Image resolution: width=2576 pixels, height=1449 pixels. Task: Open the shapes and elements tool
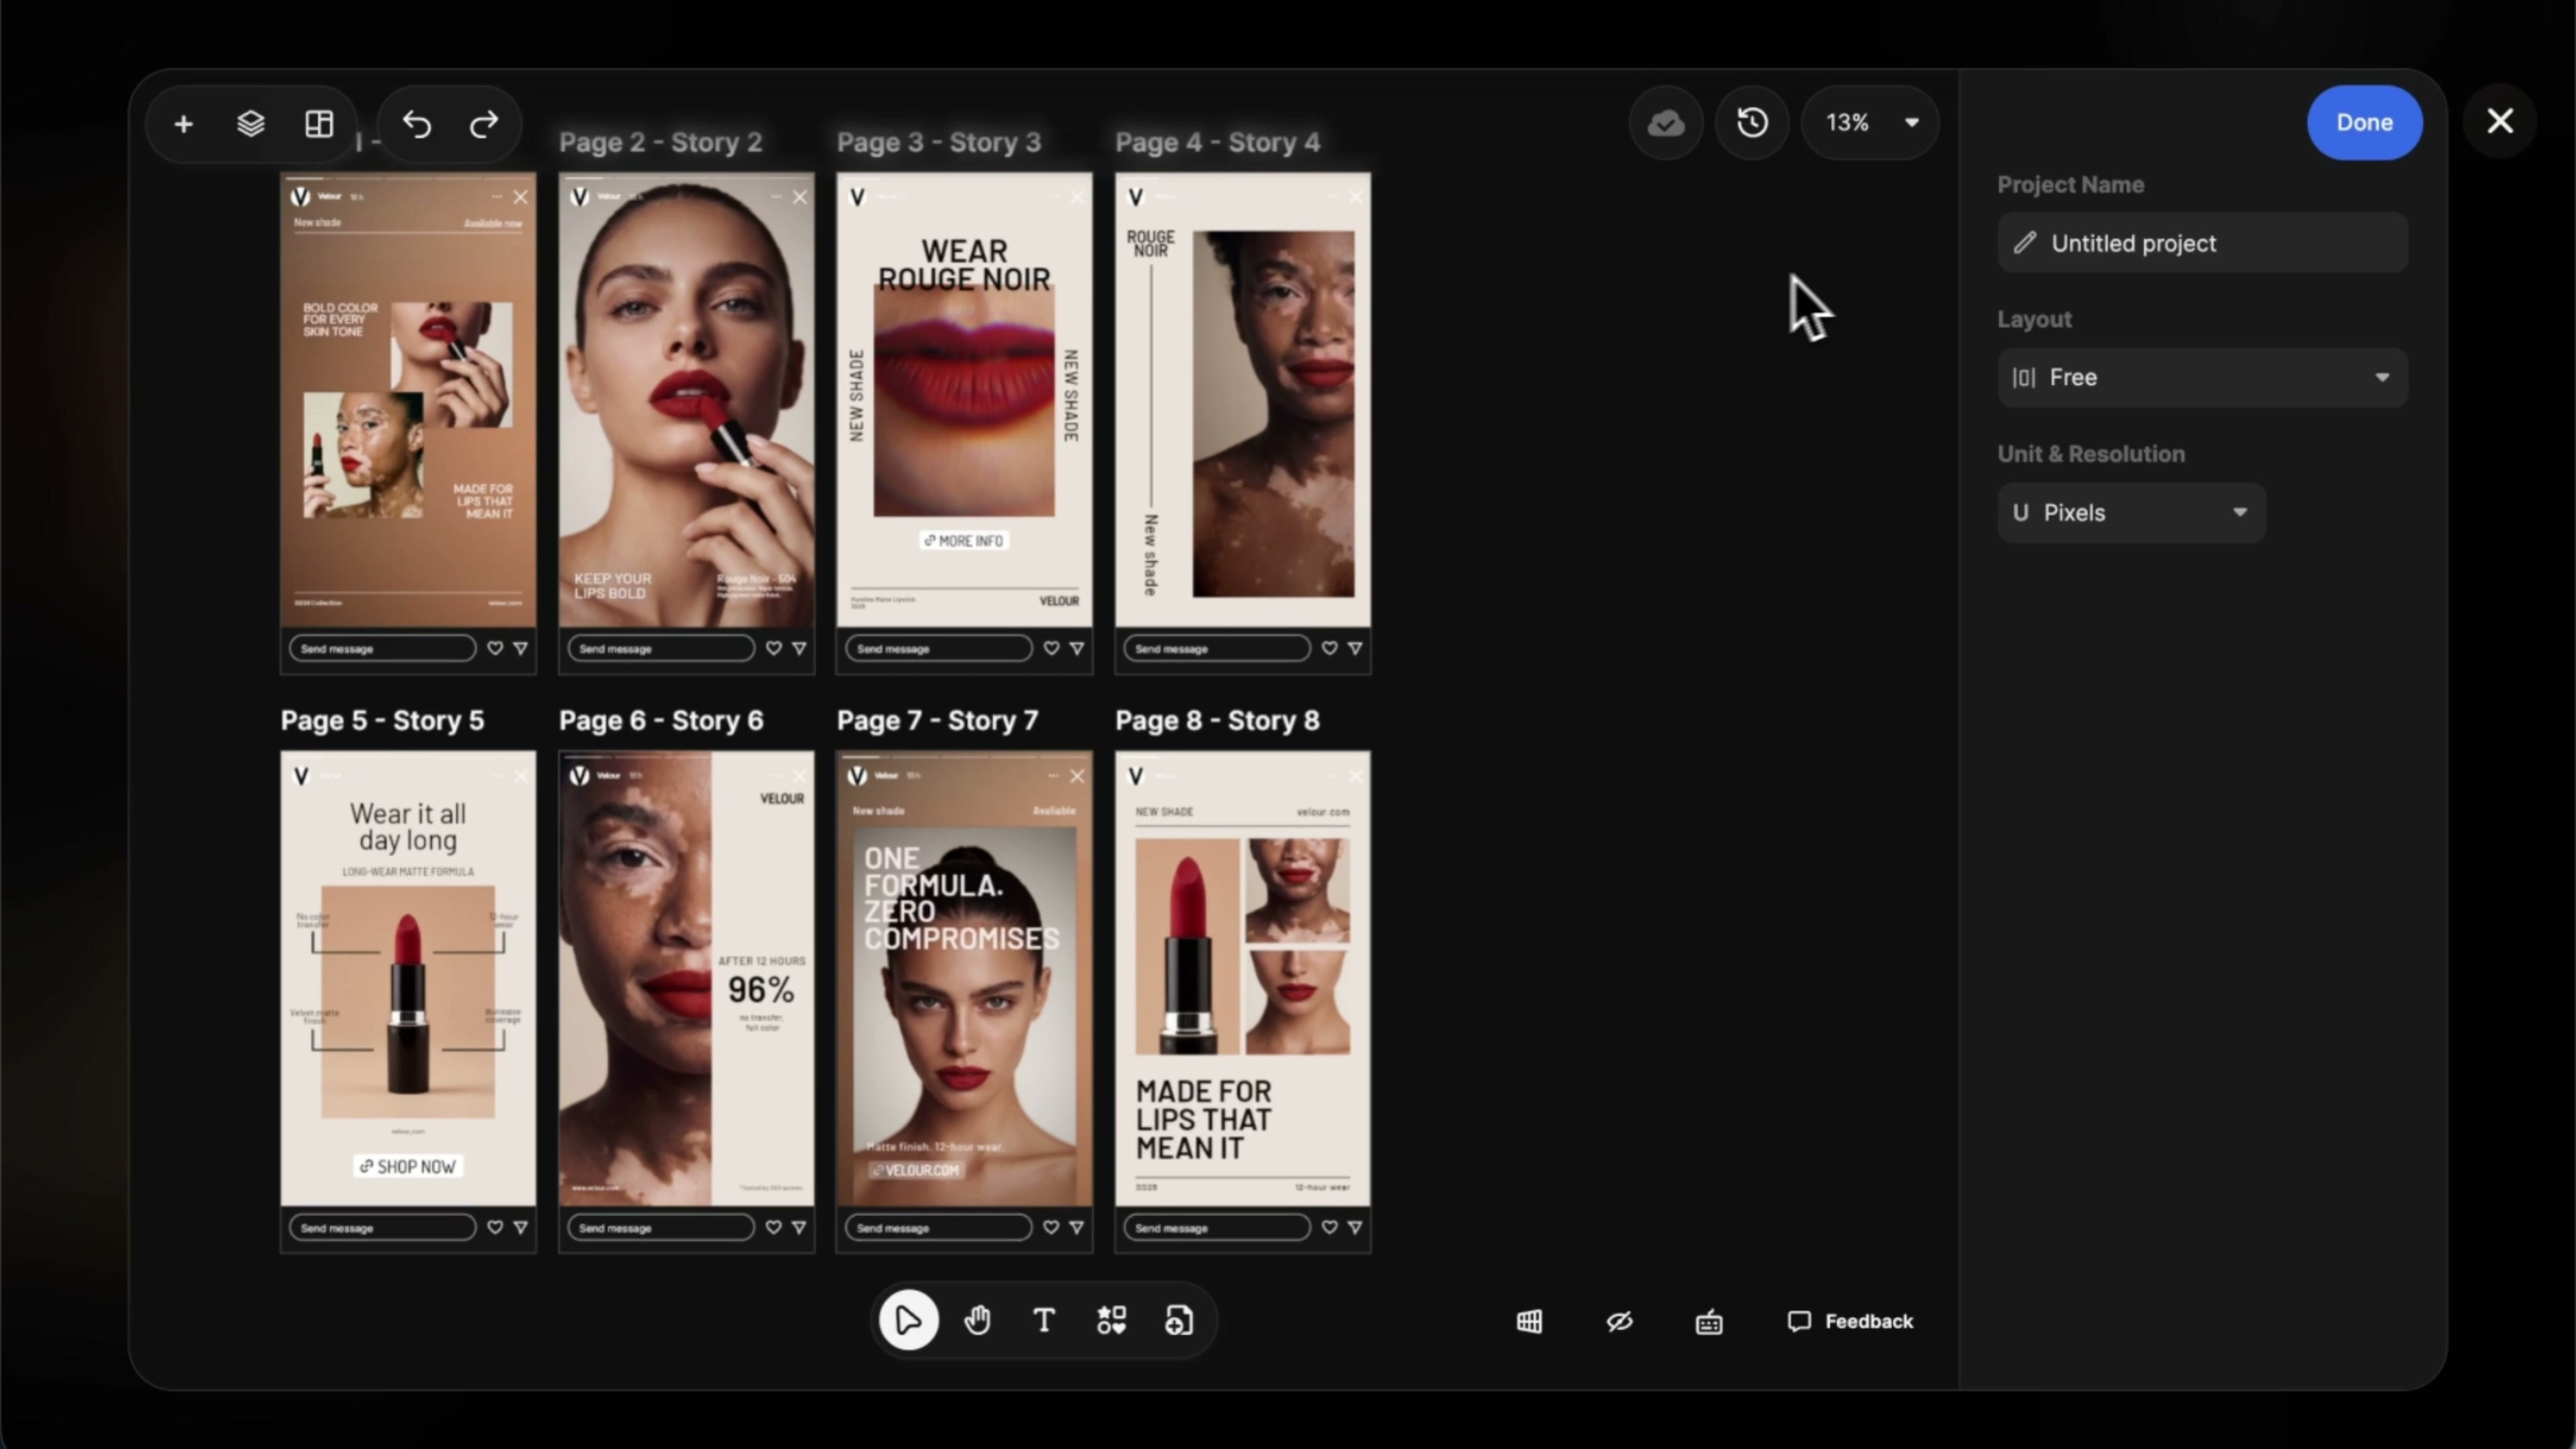1111,1321
